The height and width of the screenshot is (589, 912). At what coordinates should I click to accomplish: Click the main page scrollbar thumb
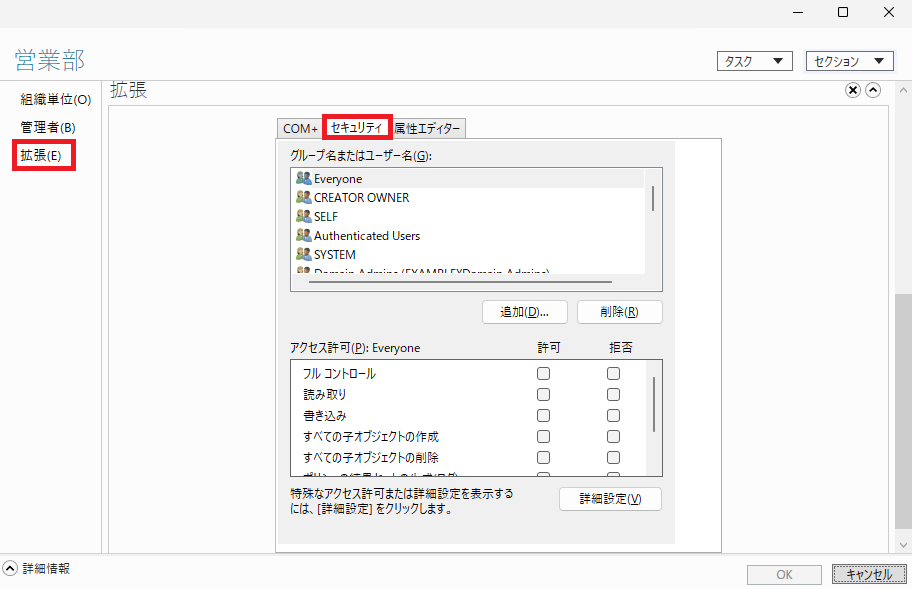click(x=903, y=412)
